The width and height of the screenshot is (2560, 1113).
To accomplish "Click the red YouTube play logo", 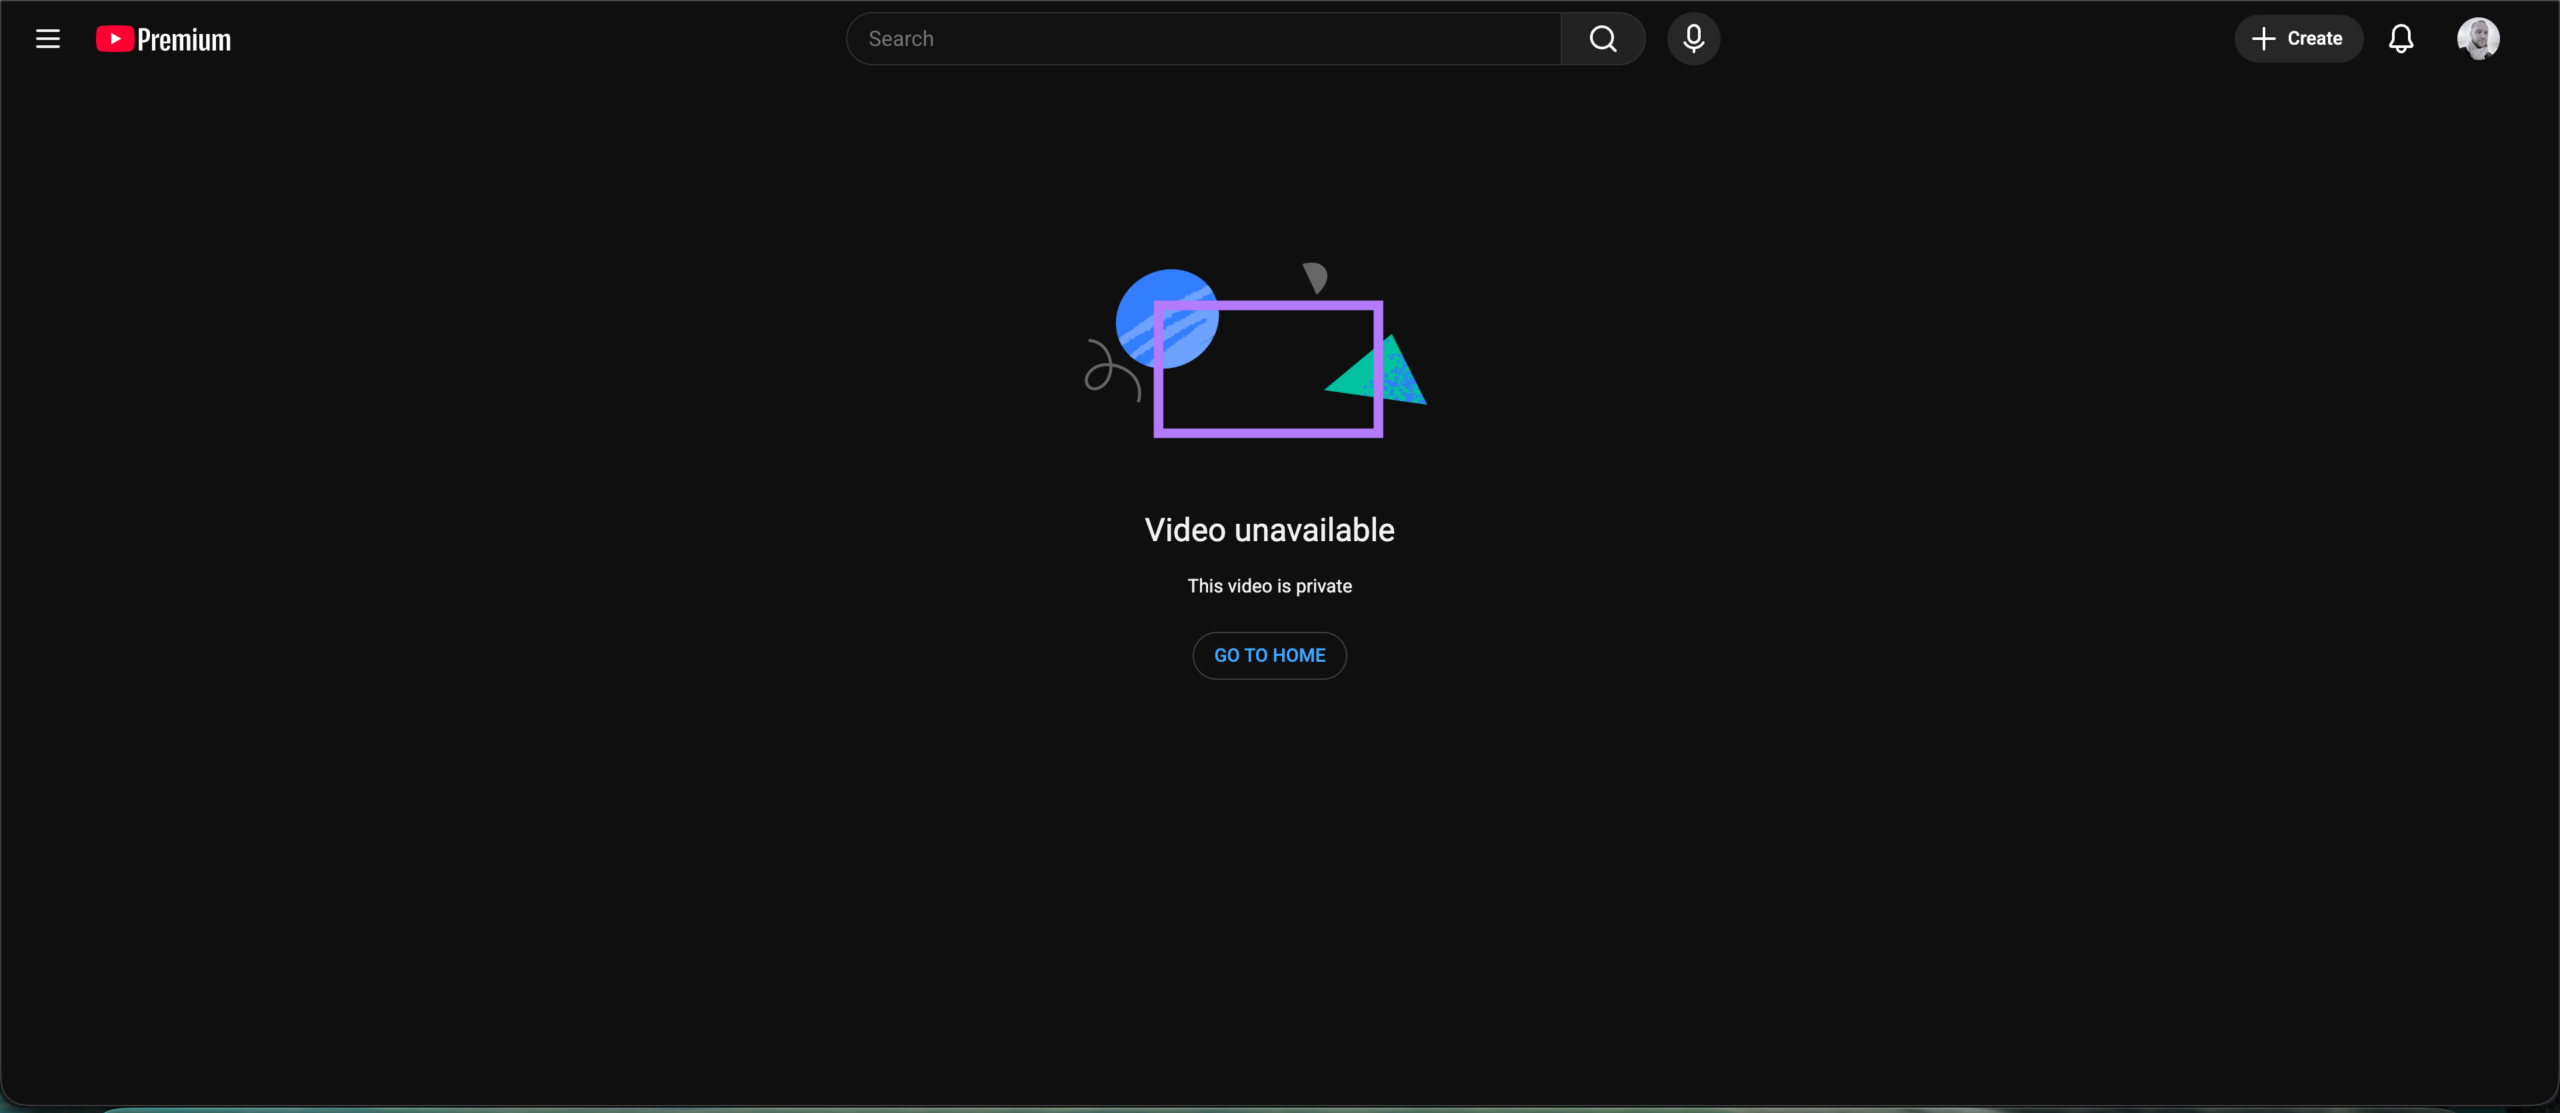I will (x=114, y=39).
